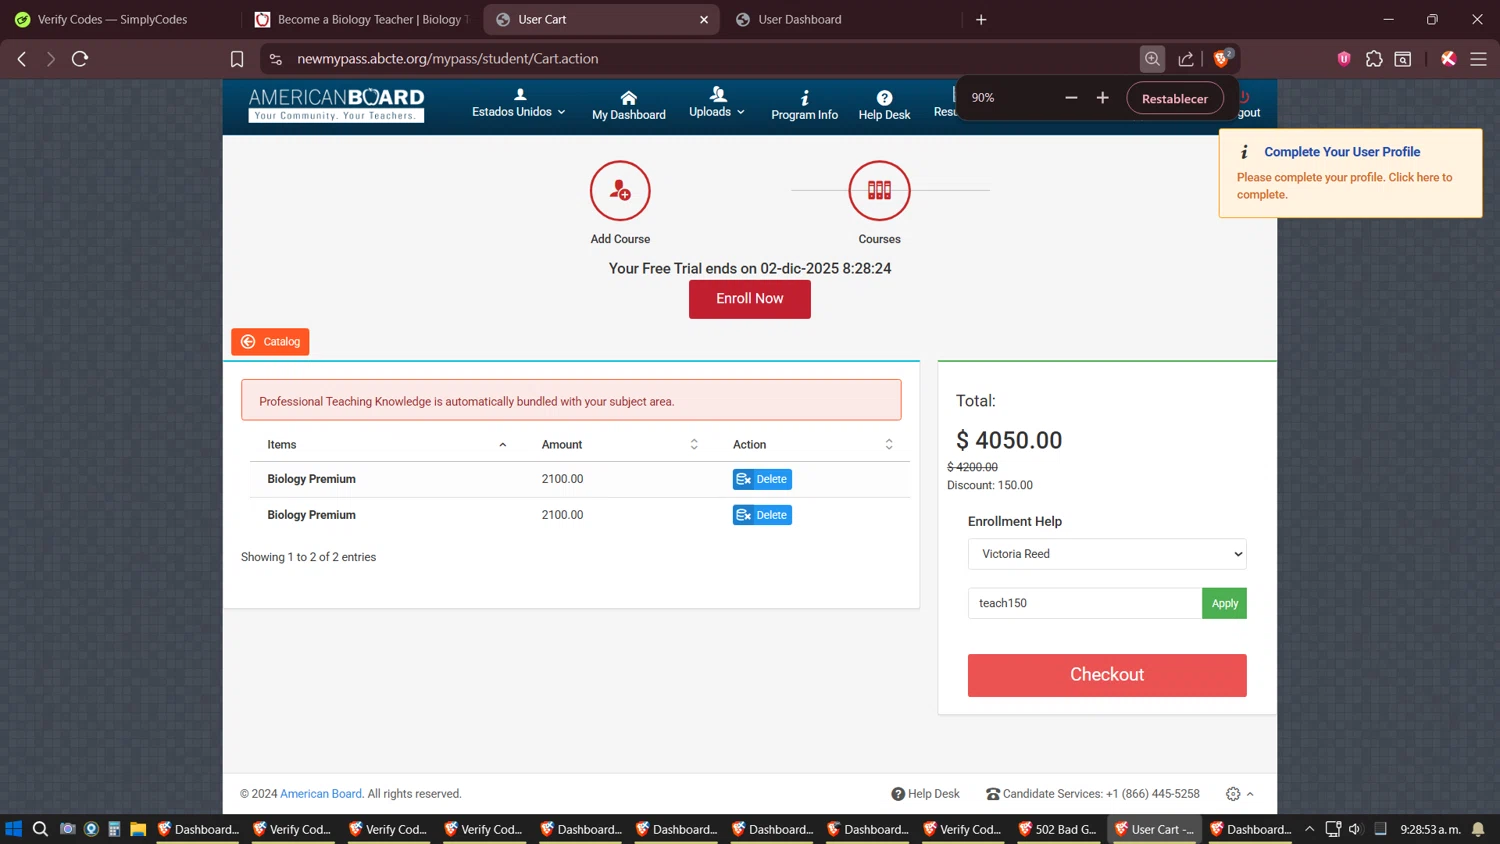Click the share page icon in address bar
This screenshot has height=844, width=1500.
pos(1186,59)
